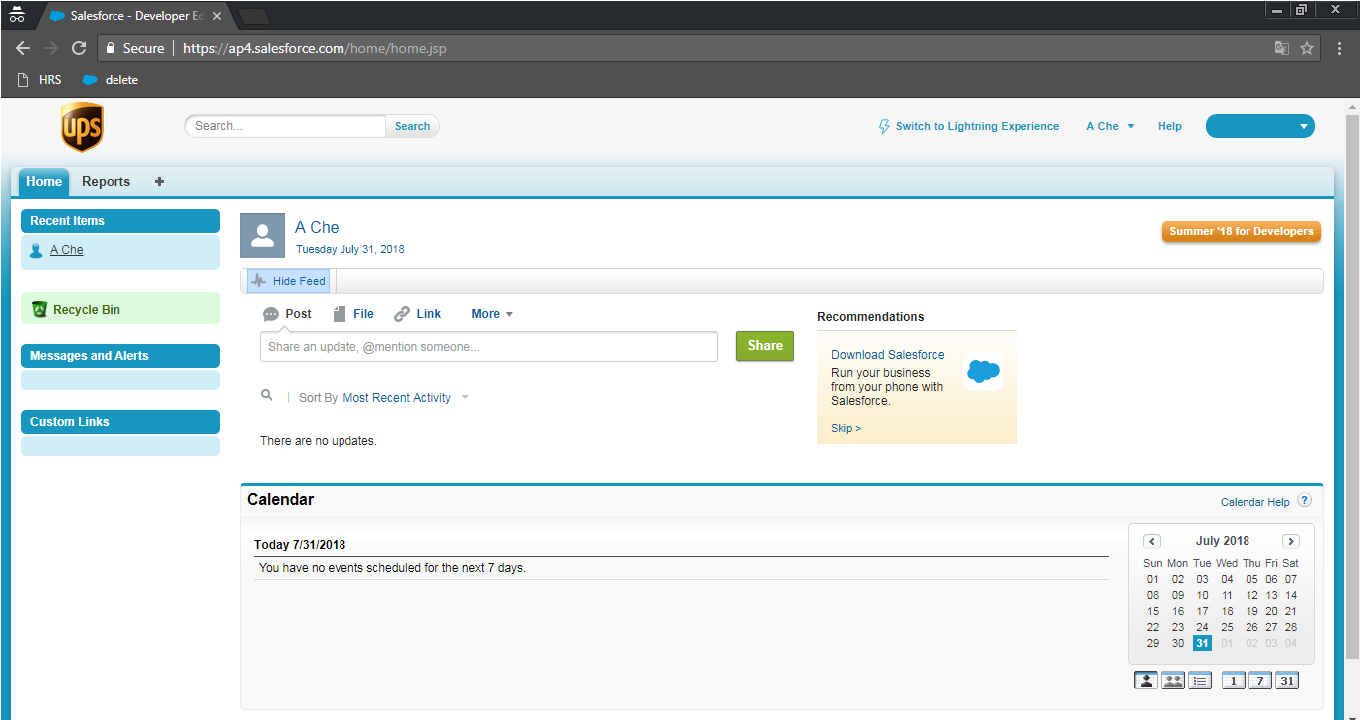The height and width of the screenshot is (720, 1360).
Task: Click the global Search input field
Action: (x=285, y=126)
